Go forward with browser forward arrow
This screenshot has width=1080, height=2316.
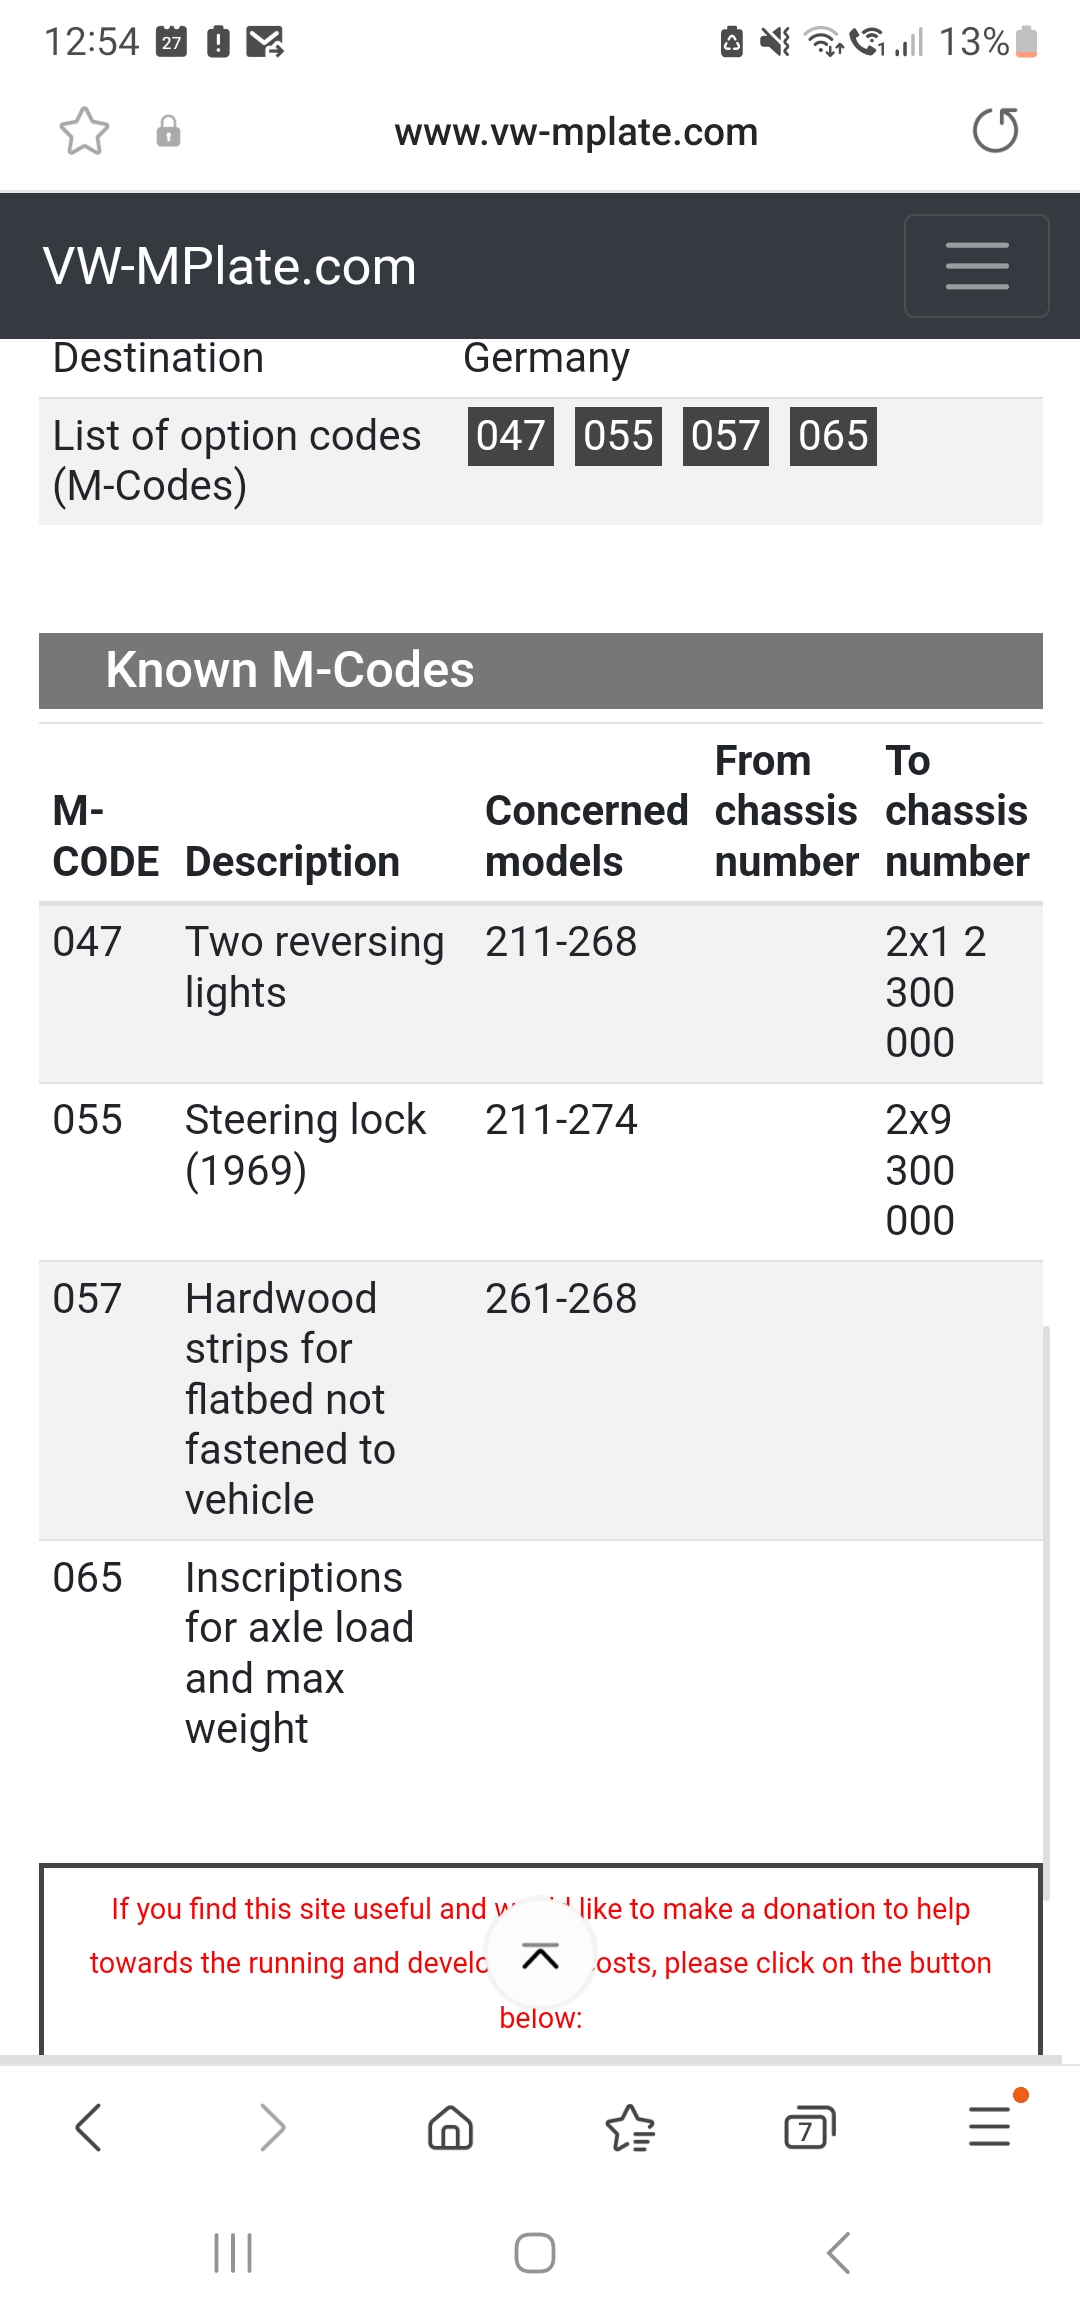click(271, 2127)
